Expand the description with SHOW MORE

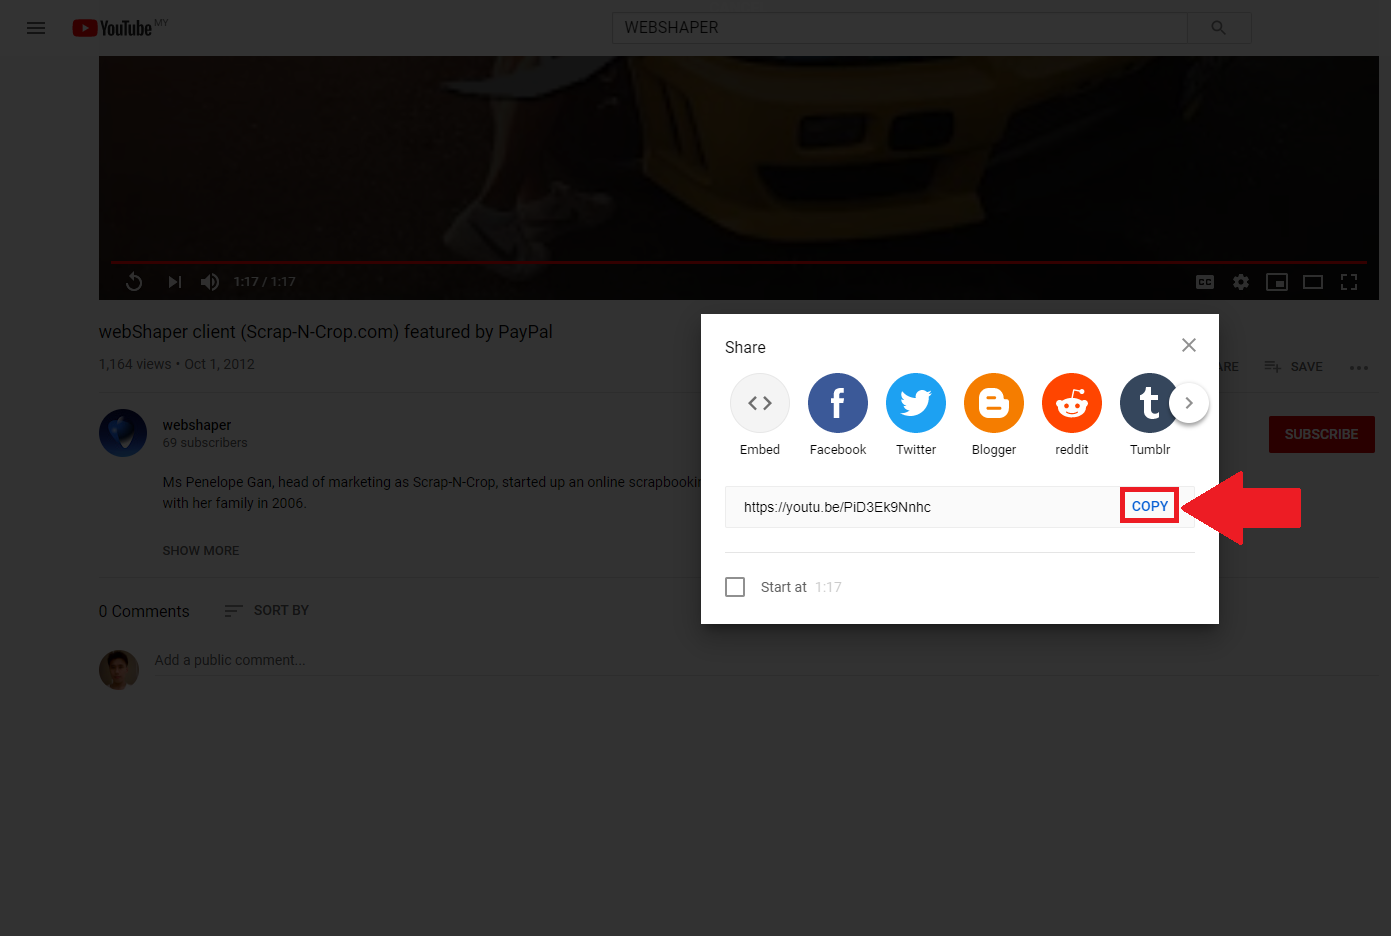pyautogui.click(x=201, y=551)
